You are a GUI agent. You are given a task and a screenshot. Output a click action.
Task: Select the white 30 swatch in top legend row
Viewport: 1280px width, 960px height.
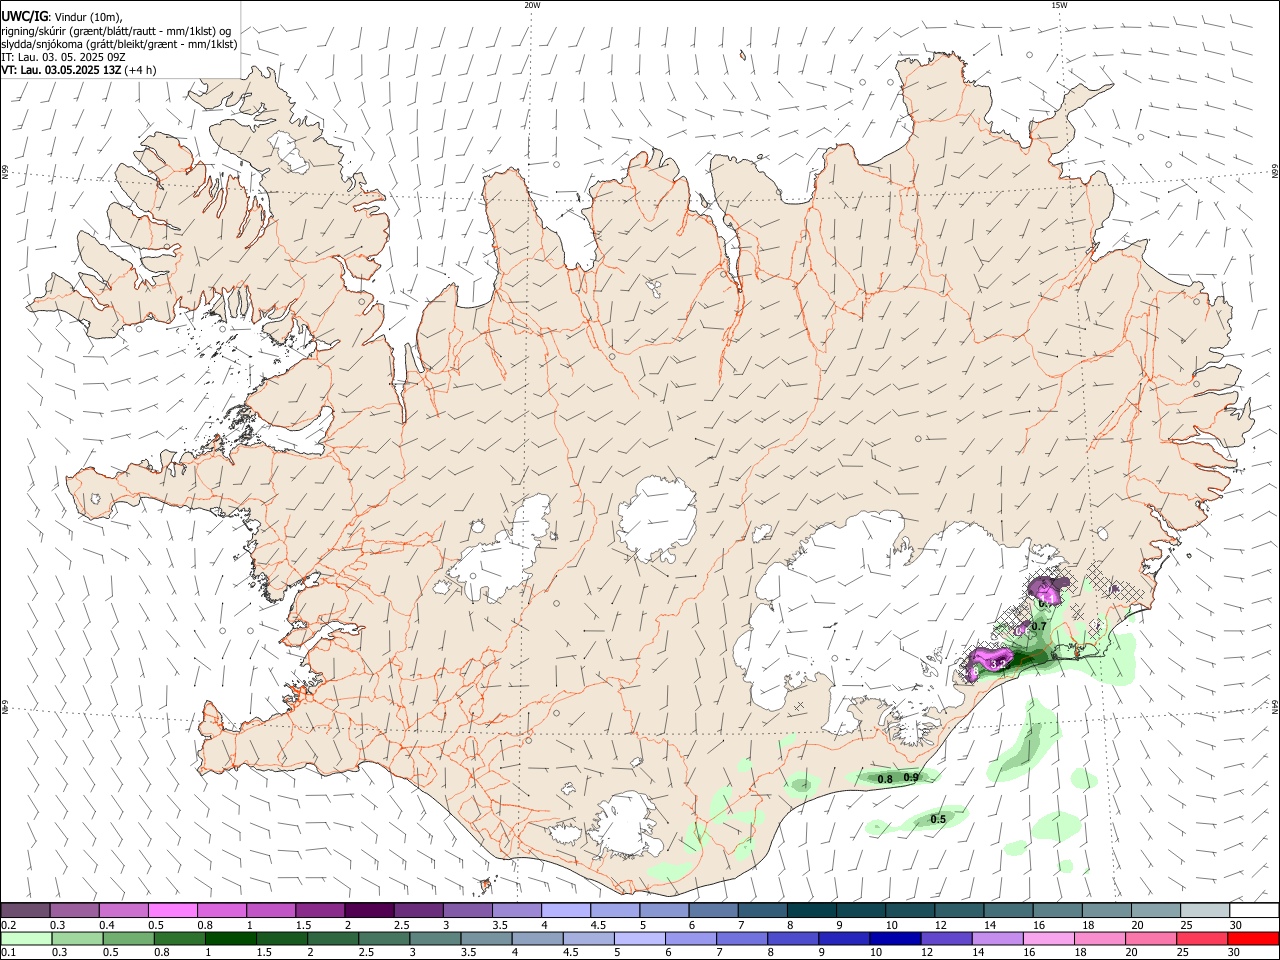point(1254,910)
